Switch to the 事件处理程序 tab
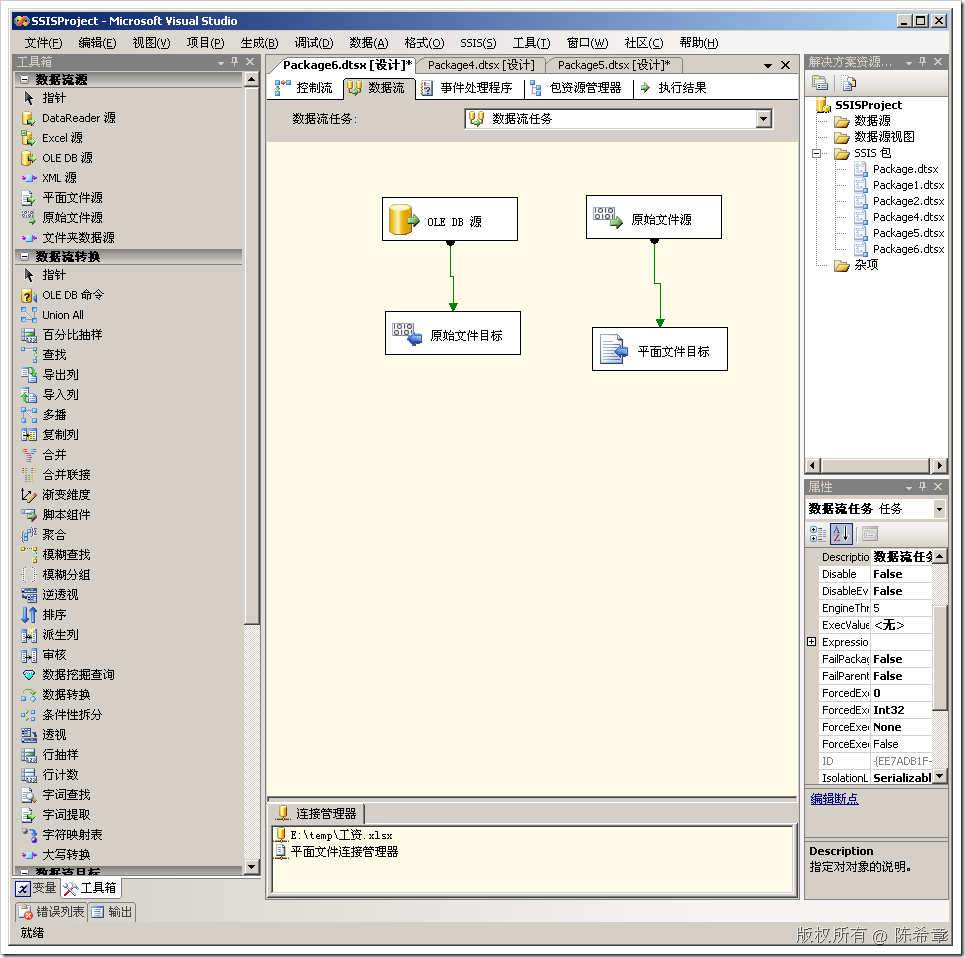The width and height of the screenshot is (965, 958). [466, 88]
